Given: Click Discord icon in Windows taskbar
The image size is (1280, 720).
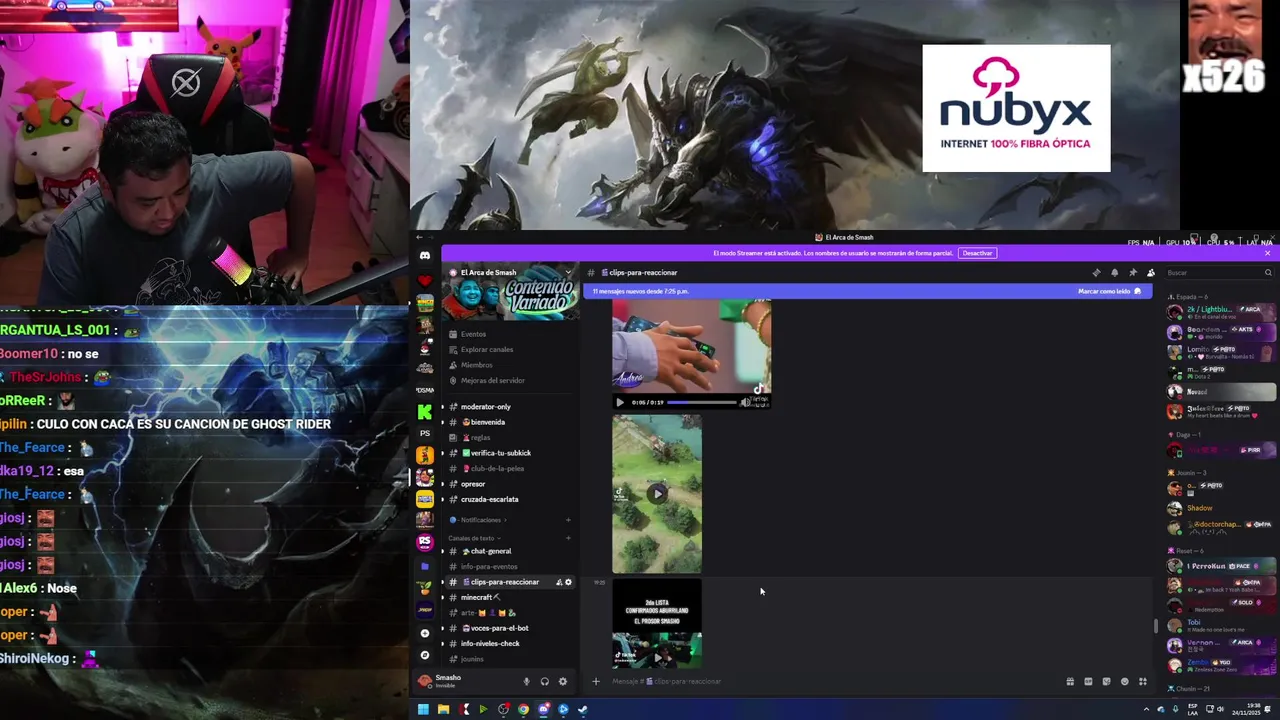Looking at the screenshot, I should (543, 710).
